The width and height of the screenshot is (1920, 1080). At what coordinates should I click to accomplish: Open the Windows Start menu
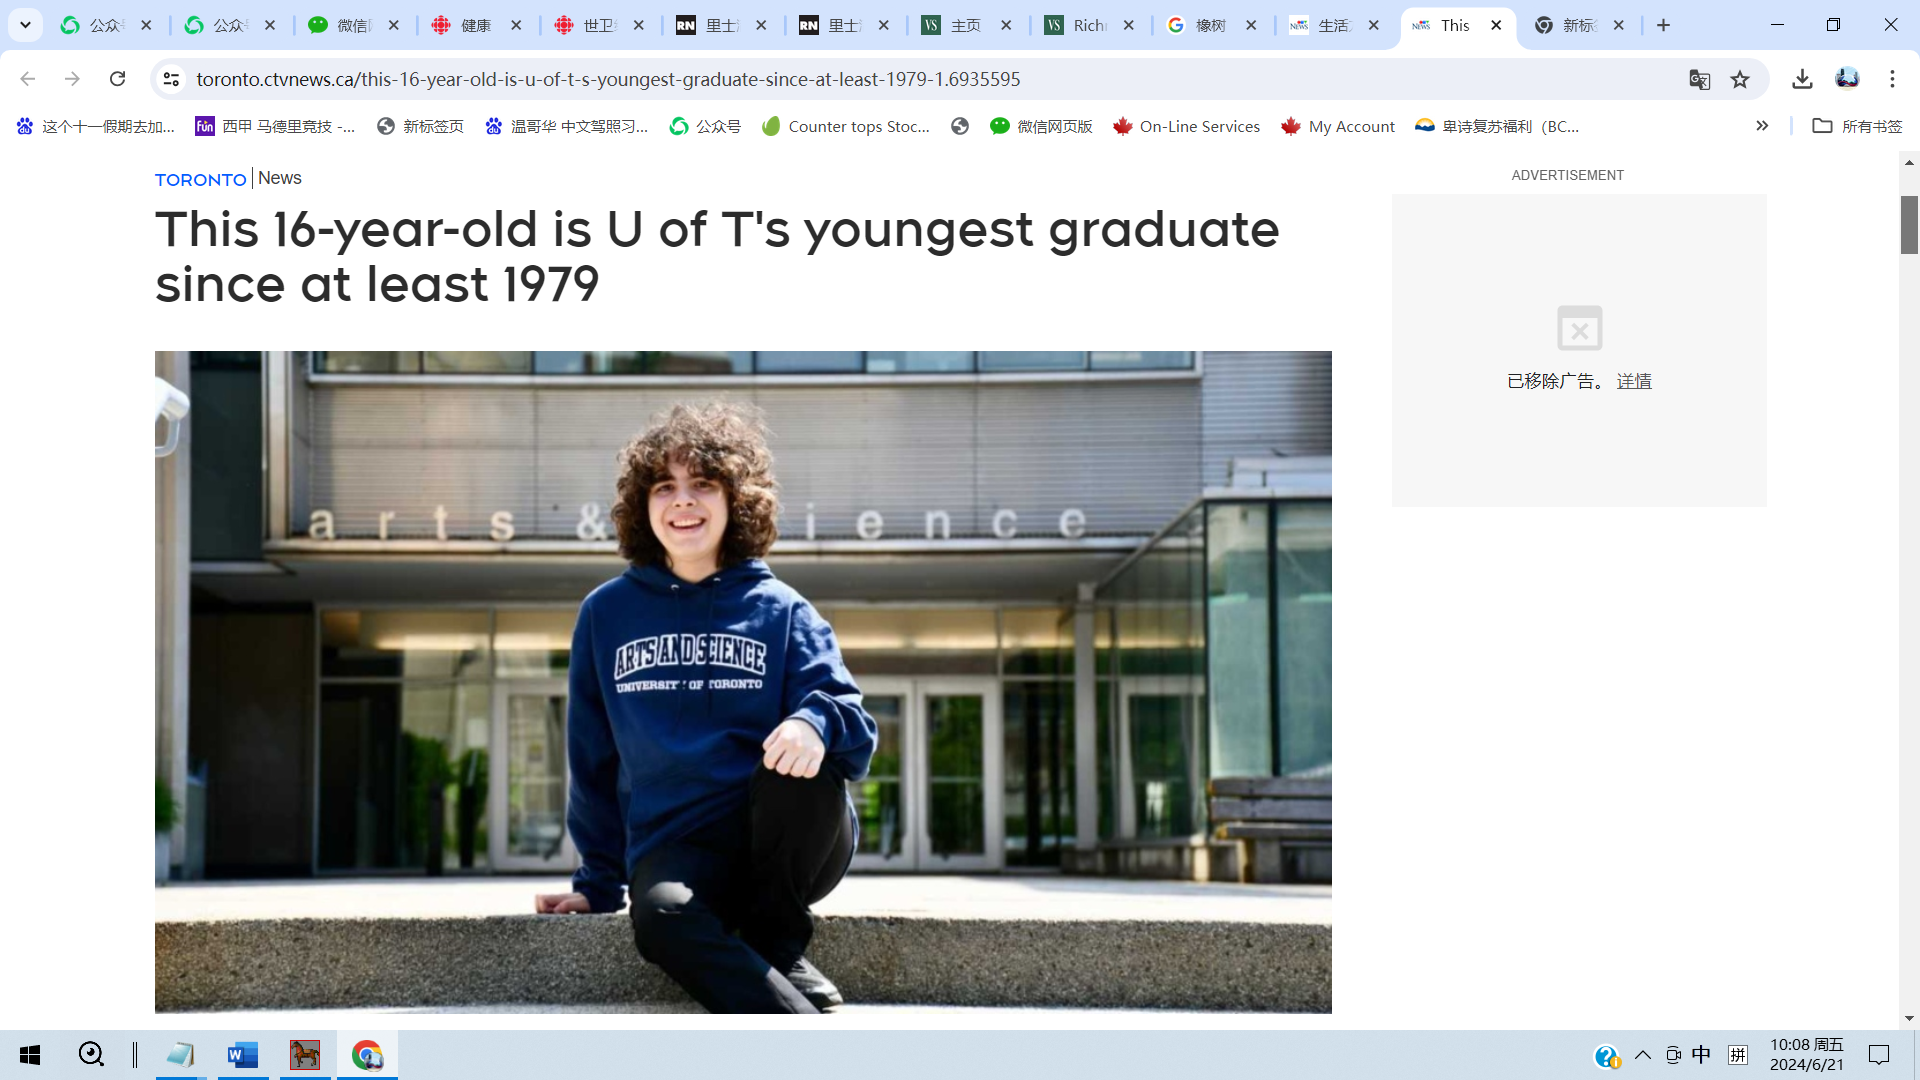click(x=30, y=1055)
